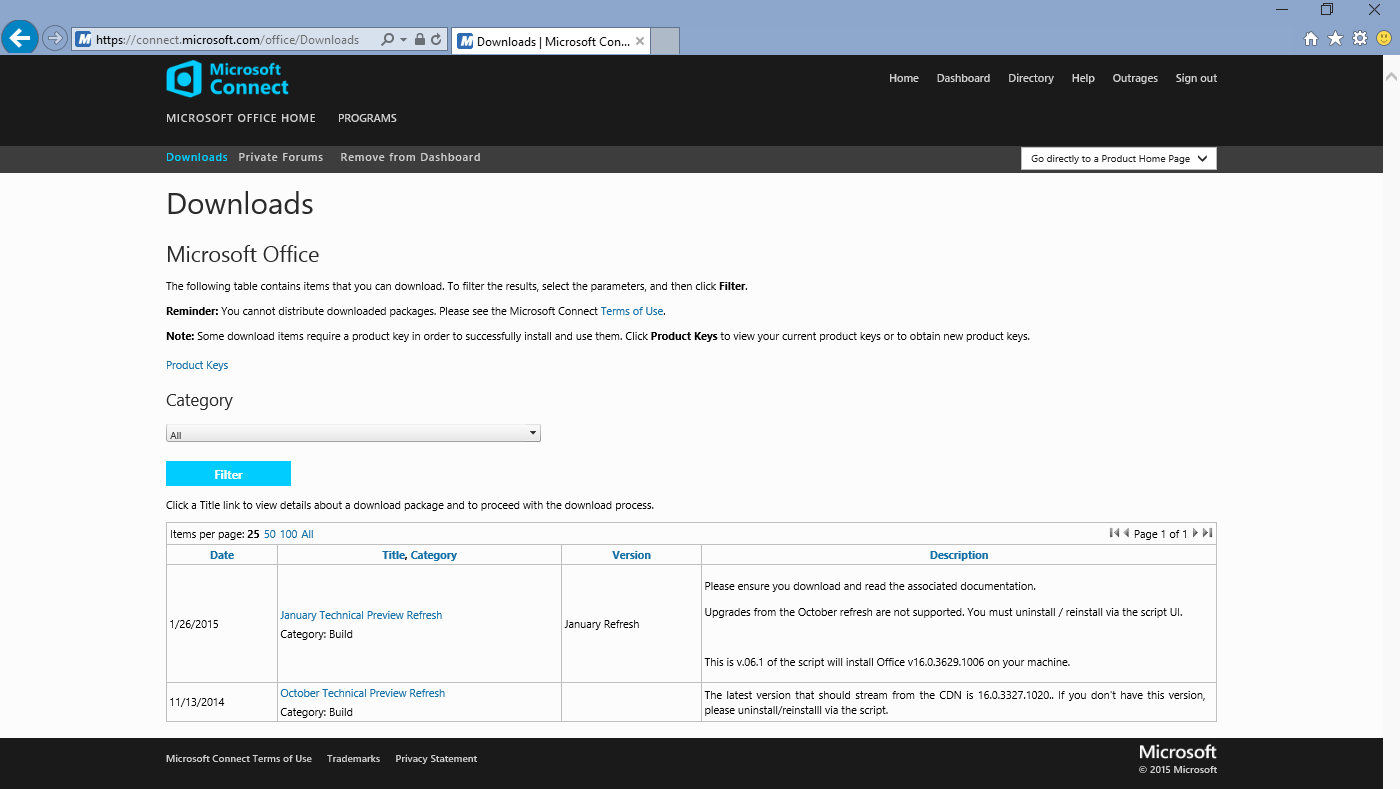Open PROGRAMS menu item
The image size is (1400, 789).
point(367,118)
